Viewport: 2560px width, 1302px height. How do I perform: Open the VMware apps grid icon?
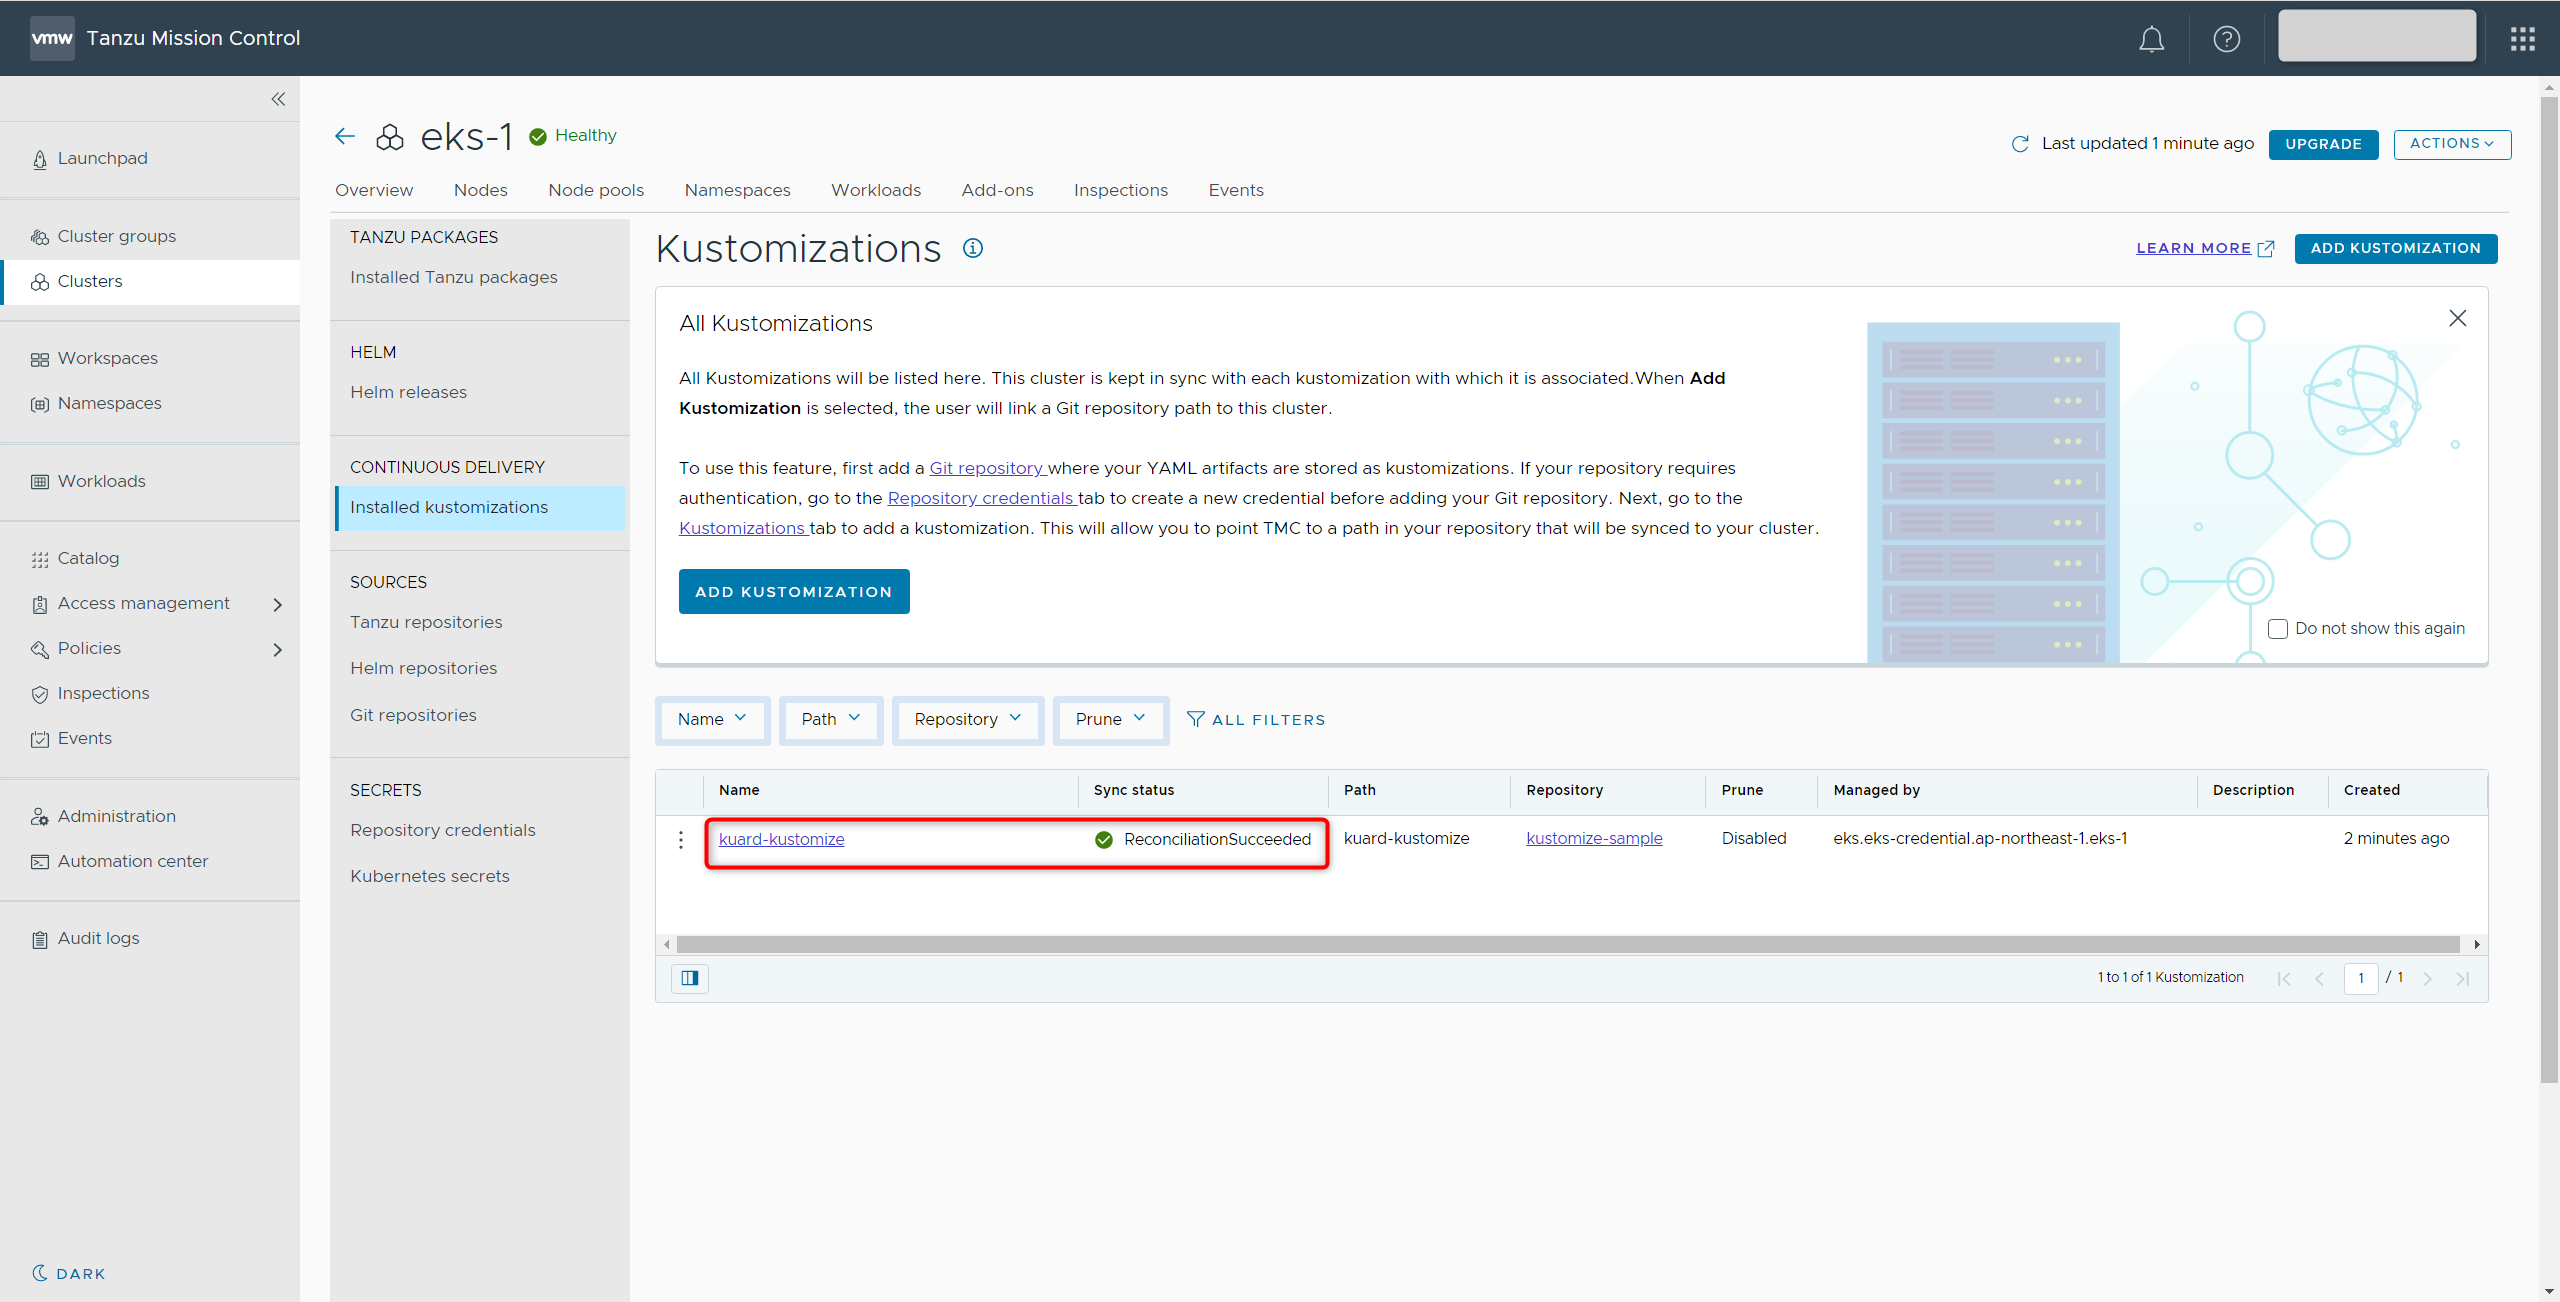2522,39
